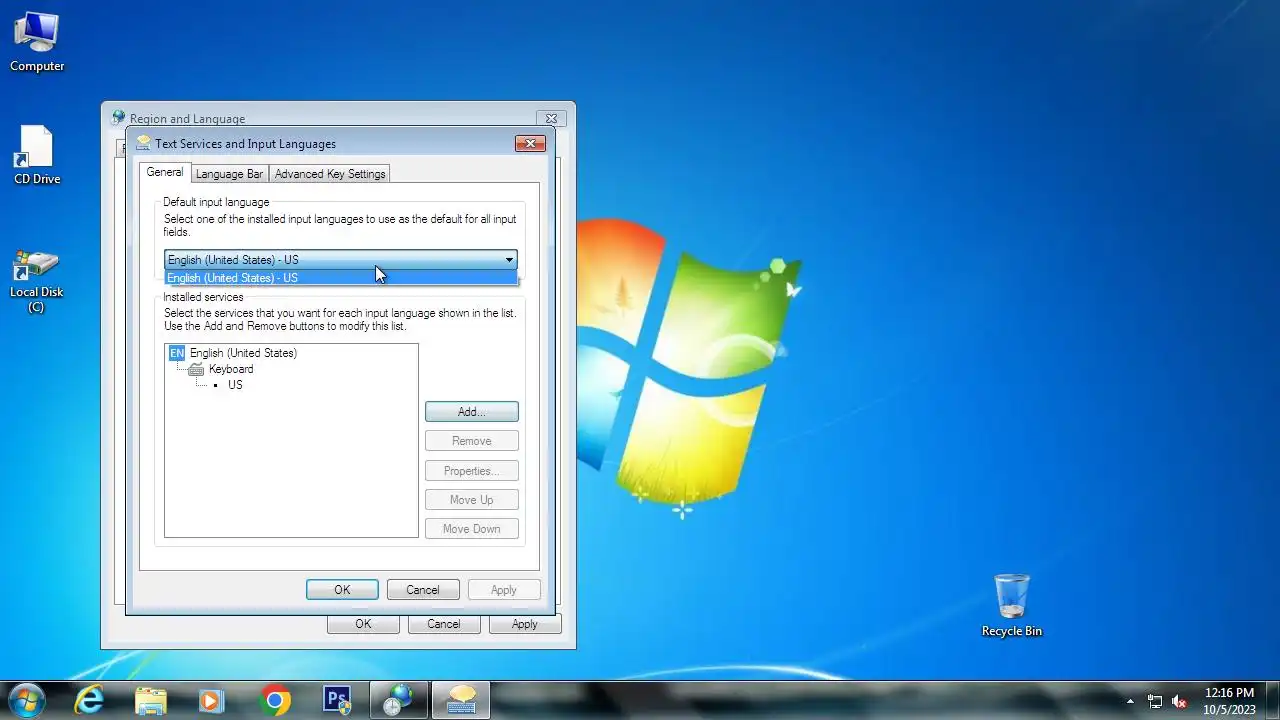Open the taskbar clock and date
Screen dimensions: 1280x720
[1229, 700]
